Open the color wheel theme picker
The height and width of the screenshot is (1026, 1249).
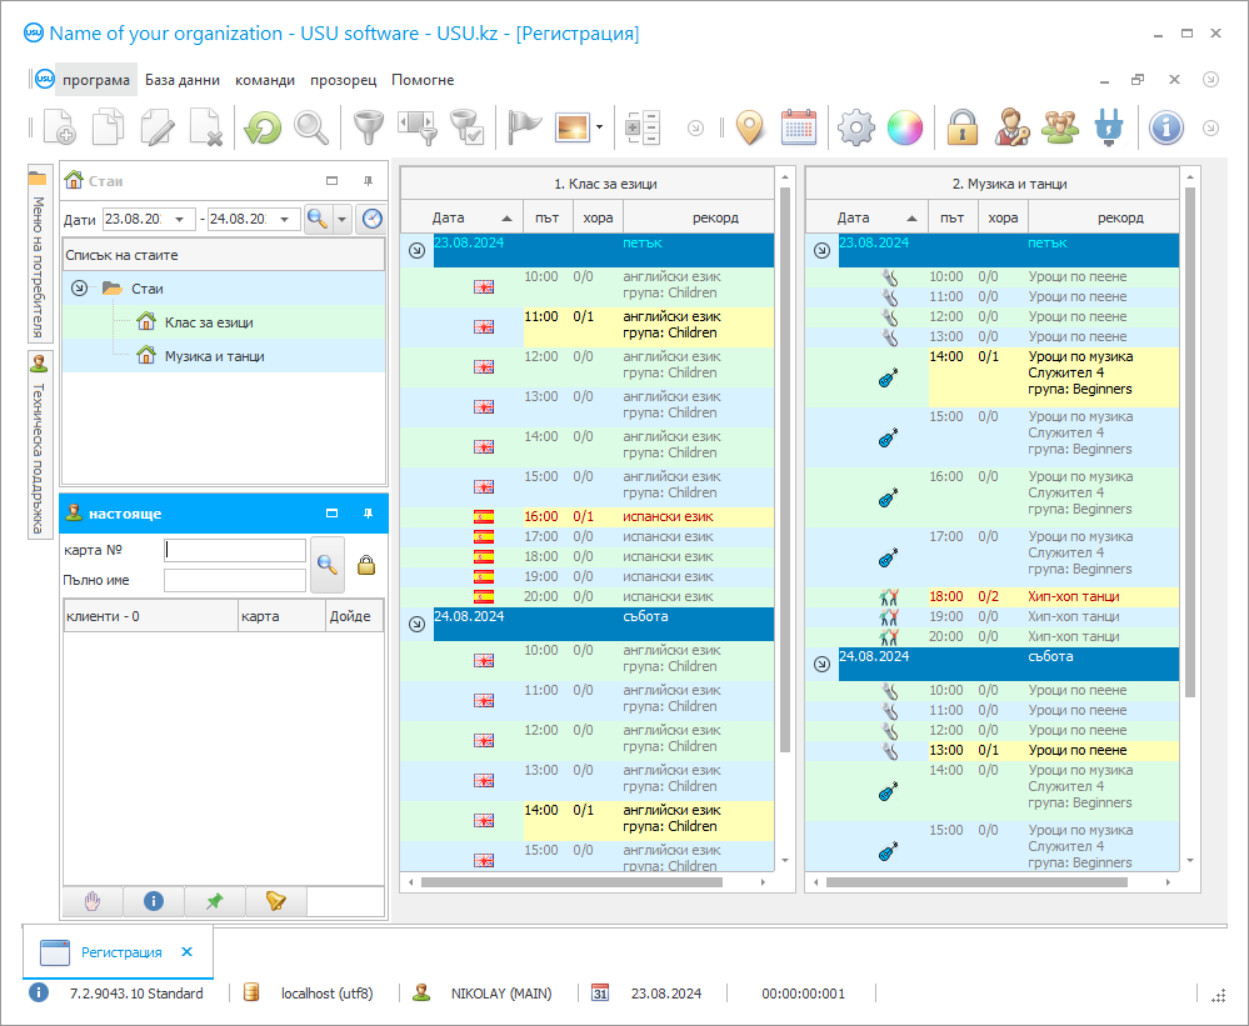point(905,128)
